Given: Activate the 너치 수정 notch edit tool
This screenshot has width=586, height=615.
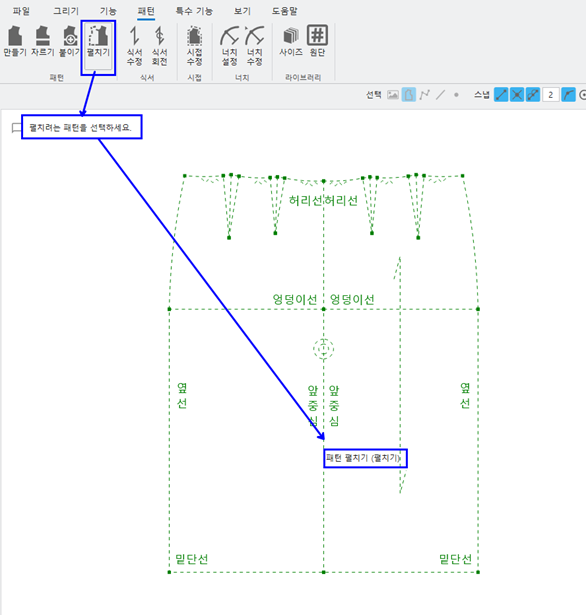Looking at the screenshot, I should tap(255, 46).
